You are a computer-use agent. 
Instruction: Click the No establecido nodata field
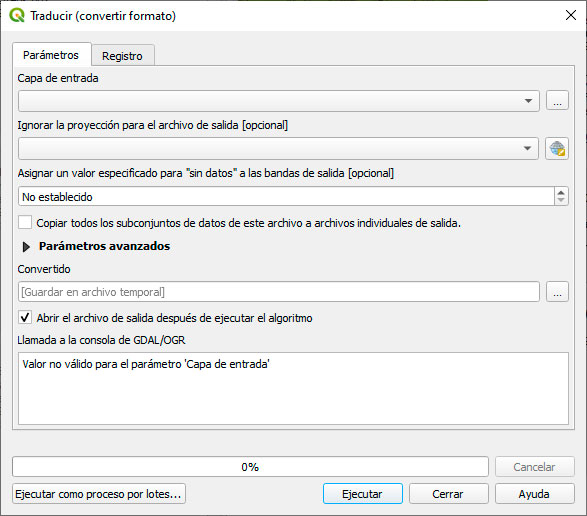pyautogui.click(x=286, y=197)
